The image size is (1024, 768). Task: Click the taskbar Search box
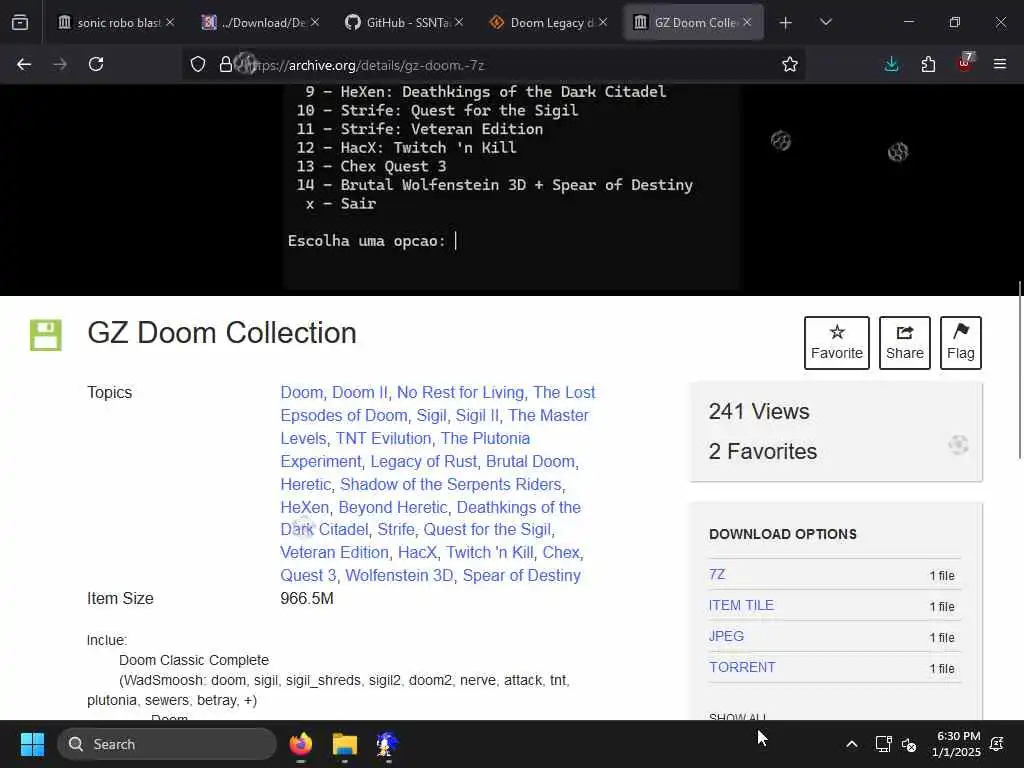pyautogui.click(x=167, y=744)
